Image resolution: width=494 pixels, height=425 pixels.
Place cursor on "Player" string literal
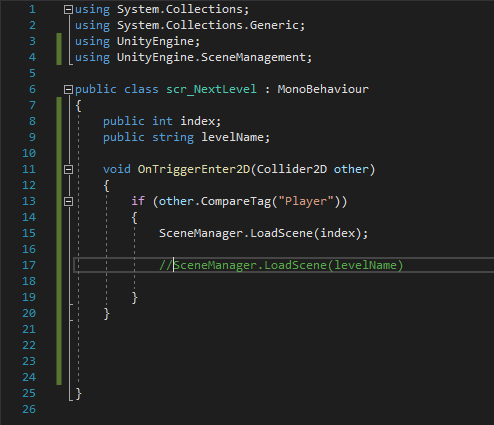click(306, 201)
